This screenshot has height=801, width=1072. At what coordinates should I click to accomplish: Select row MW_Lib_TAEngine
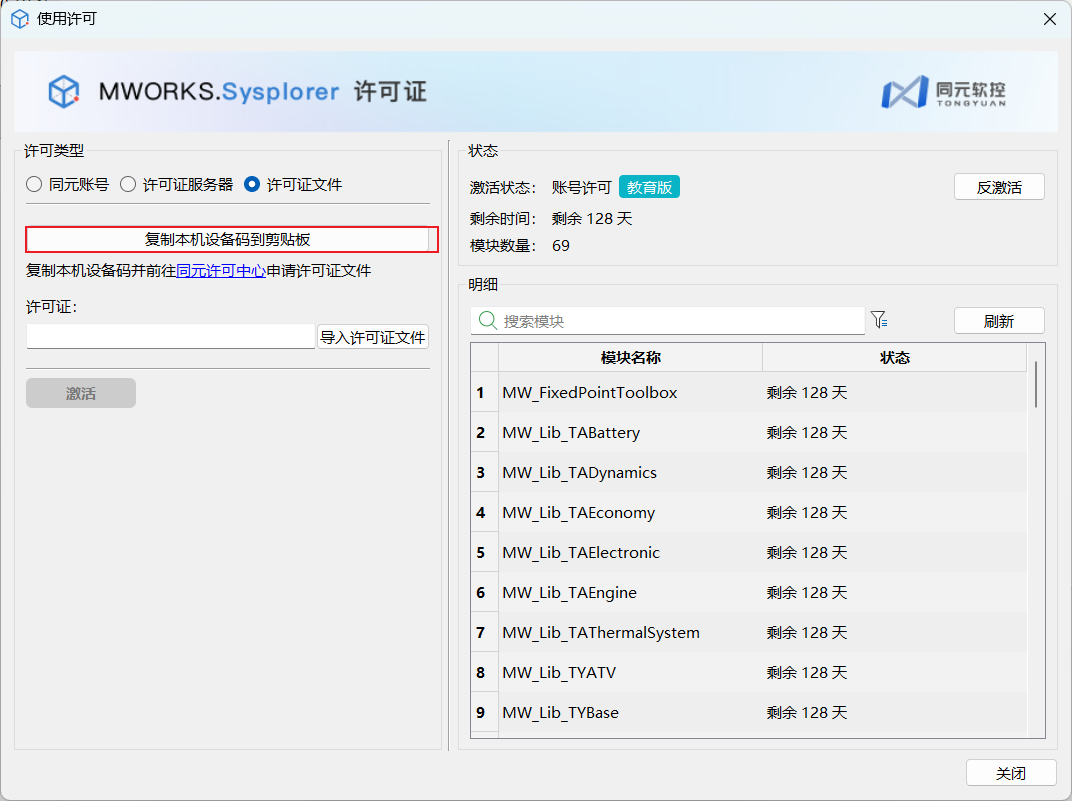[749, 593]
